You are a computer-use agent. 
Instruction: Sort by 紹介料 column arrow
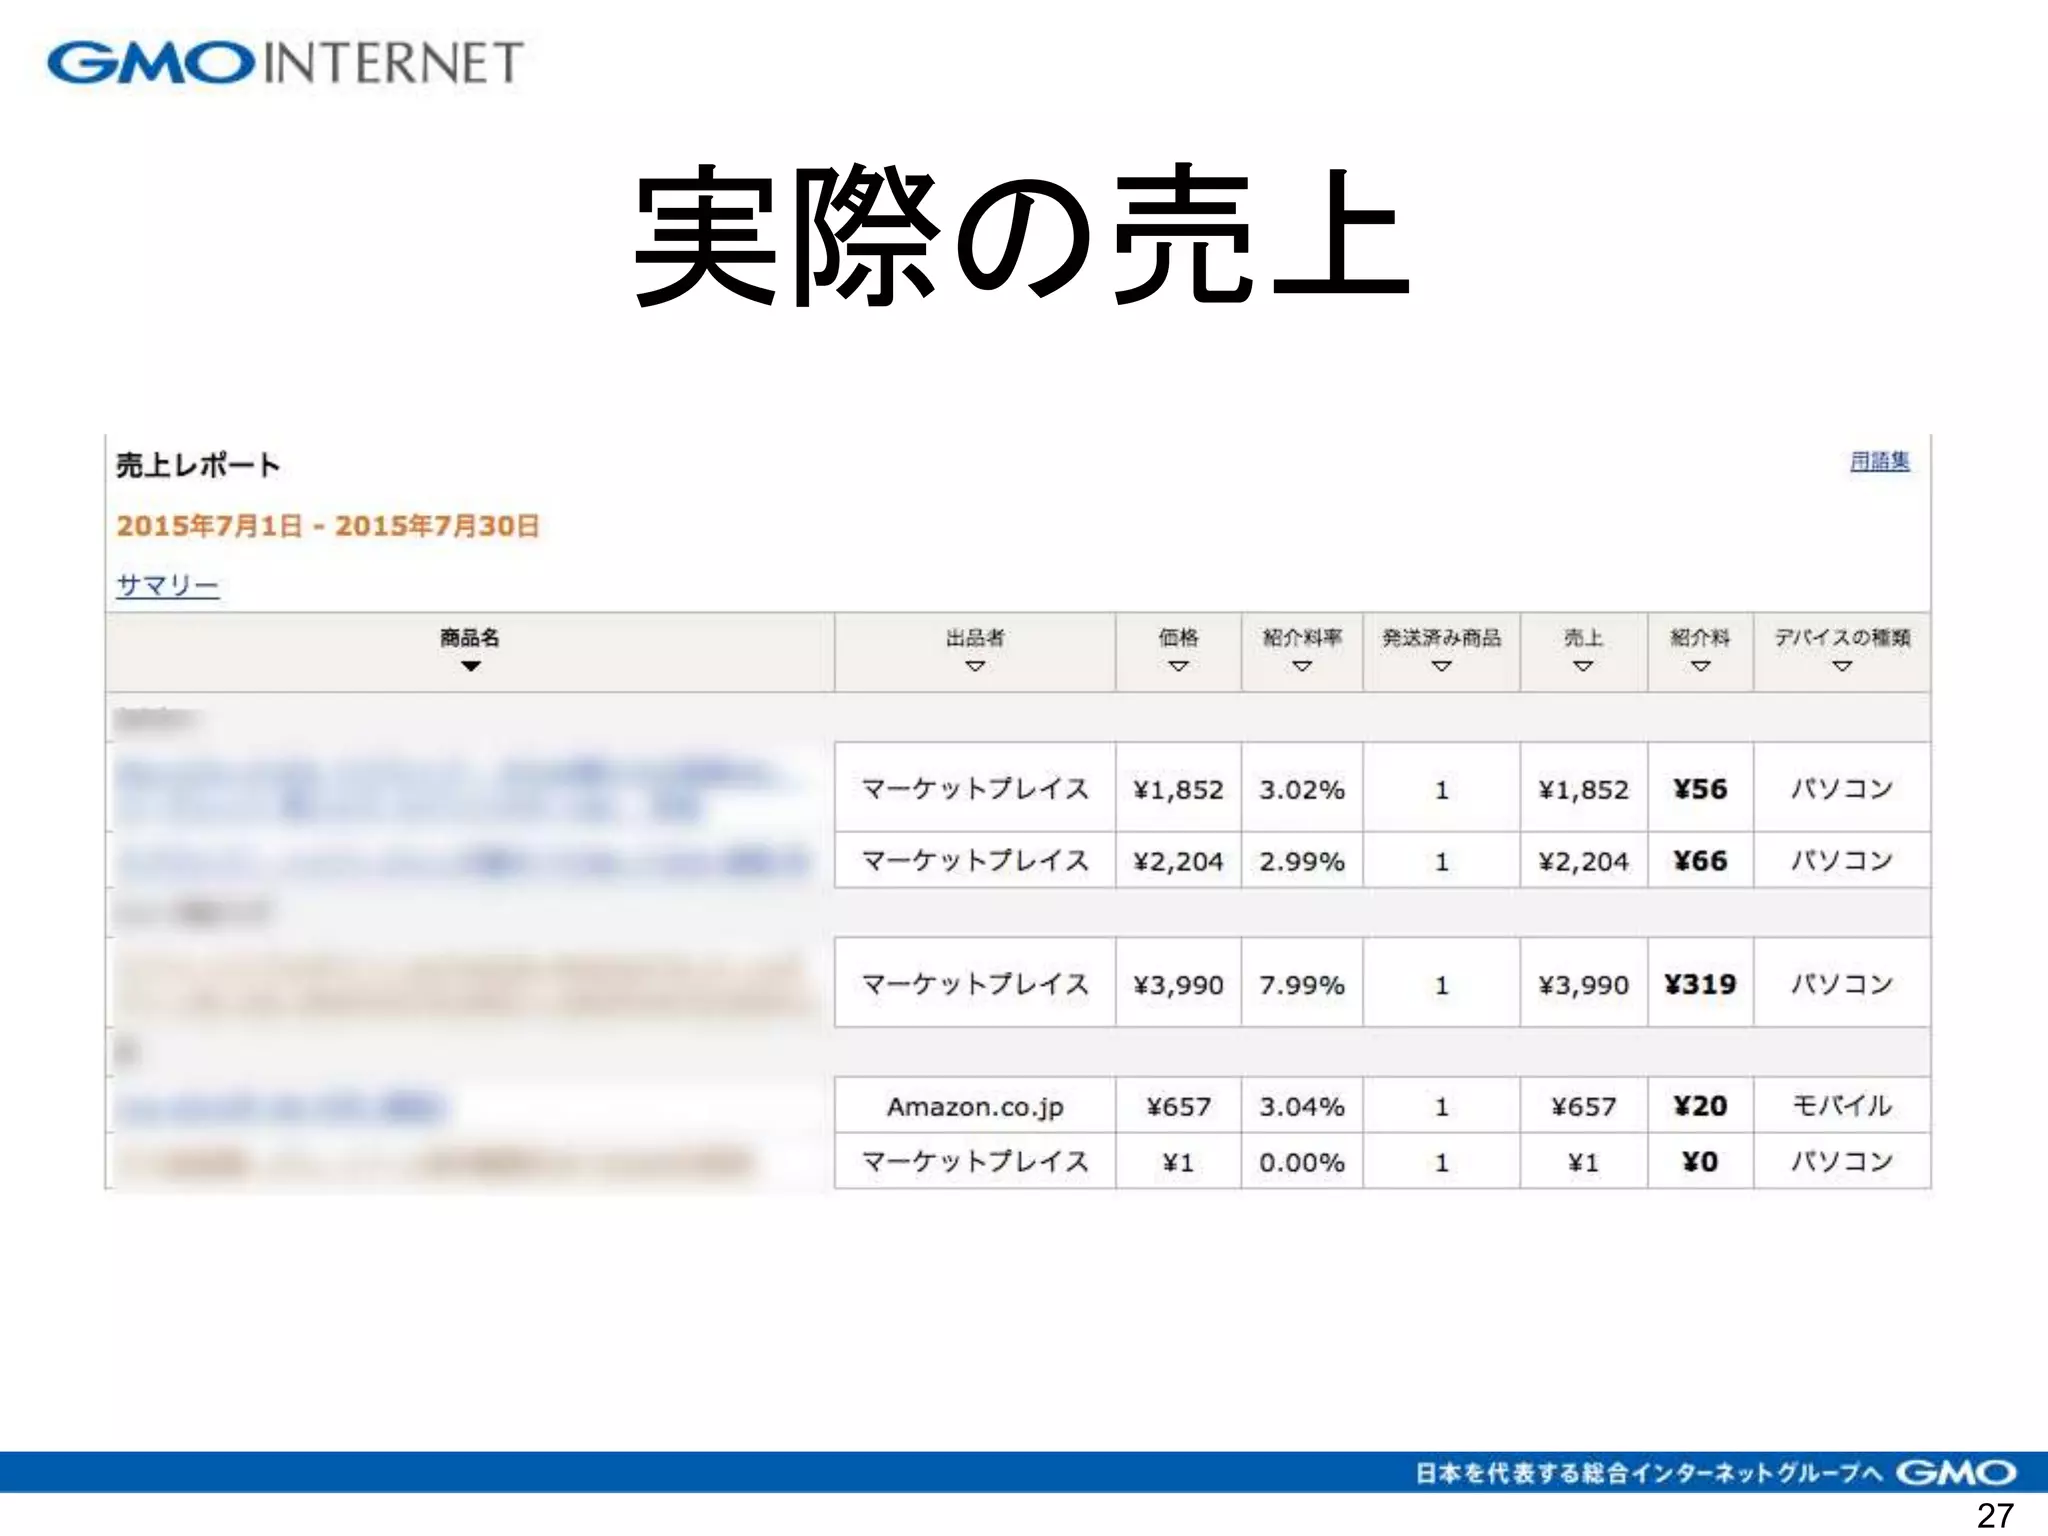[x=1700, y=666]
